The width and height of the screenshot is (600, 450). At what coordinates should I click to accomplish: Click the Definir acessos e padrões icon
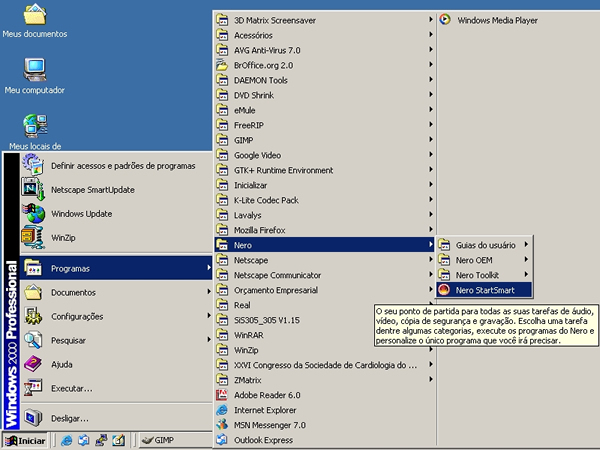point(33,165)
